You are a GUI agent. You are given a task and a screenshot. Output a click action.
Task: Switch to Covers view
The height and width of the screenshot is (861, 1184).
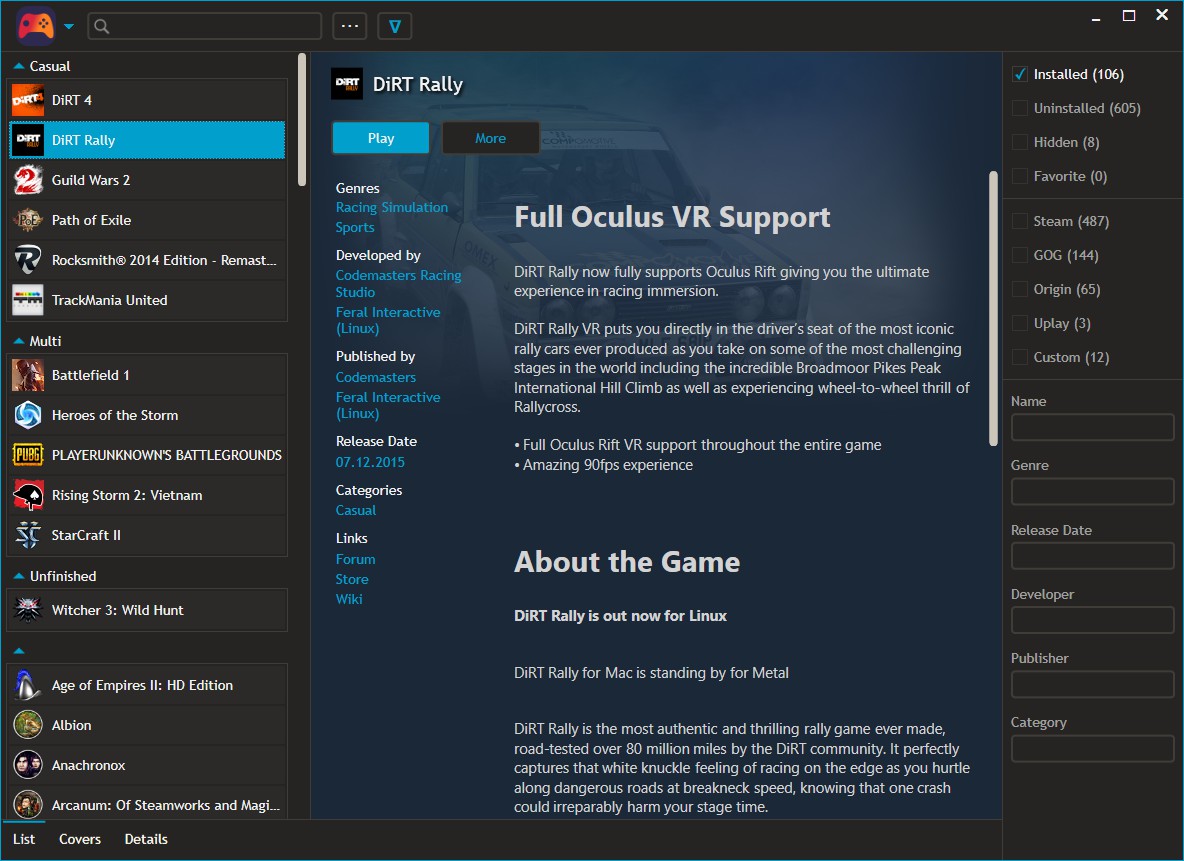tap(79, 839)
